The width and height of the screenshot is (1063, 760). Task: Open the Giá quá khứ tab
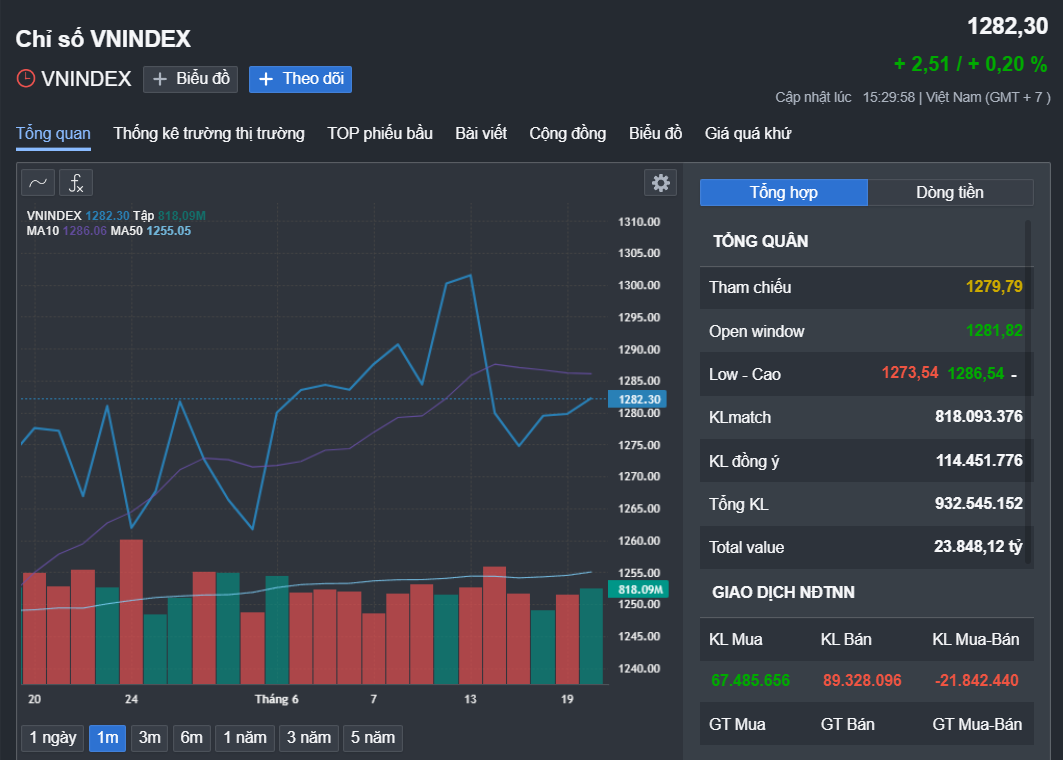click(748, 134)
